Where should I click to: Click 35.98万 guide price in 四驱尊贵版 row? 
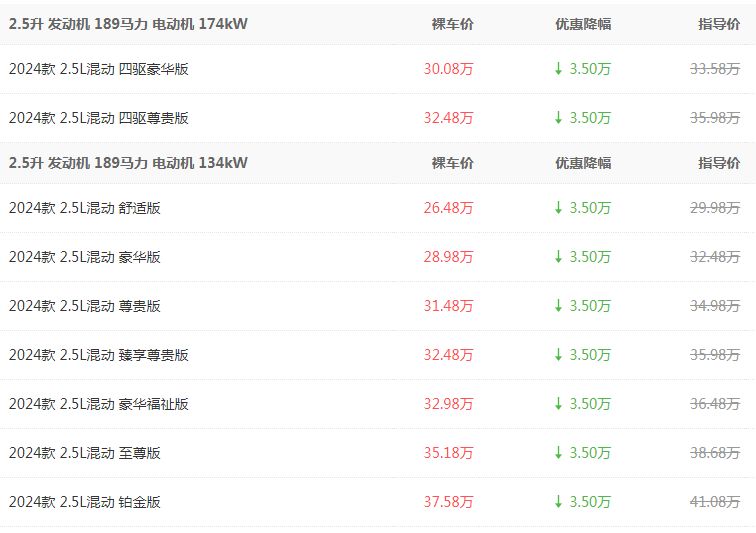715,118
